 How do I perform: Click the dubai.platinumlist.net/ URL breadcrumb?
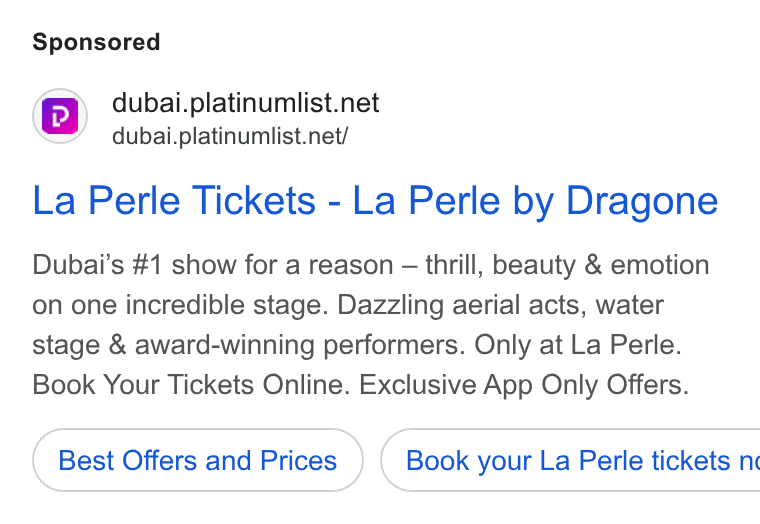230,136
